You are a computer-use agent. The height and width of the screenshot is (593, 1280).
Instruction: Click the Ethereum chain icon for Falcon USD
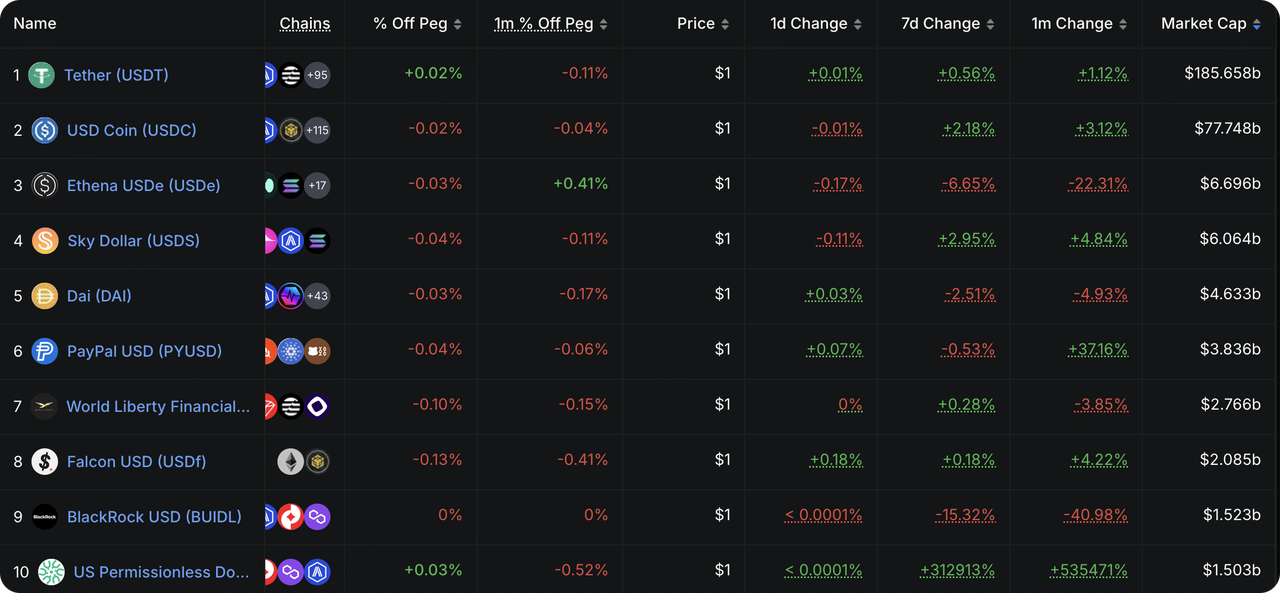point(290,461)
